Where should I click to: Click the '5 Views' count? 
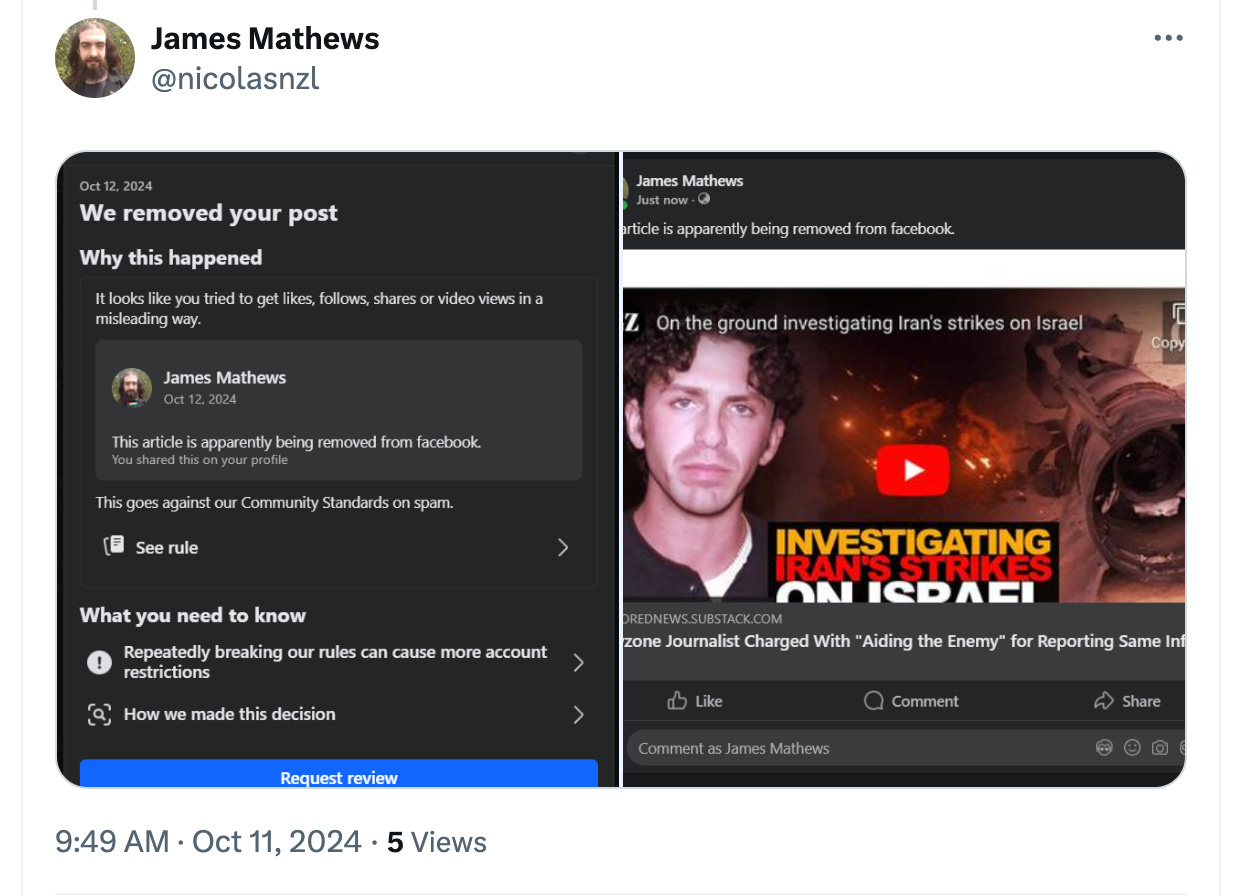pos(437,842)
